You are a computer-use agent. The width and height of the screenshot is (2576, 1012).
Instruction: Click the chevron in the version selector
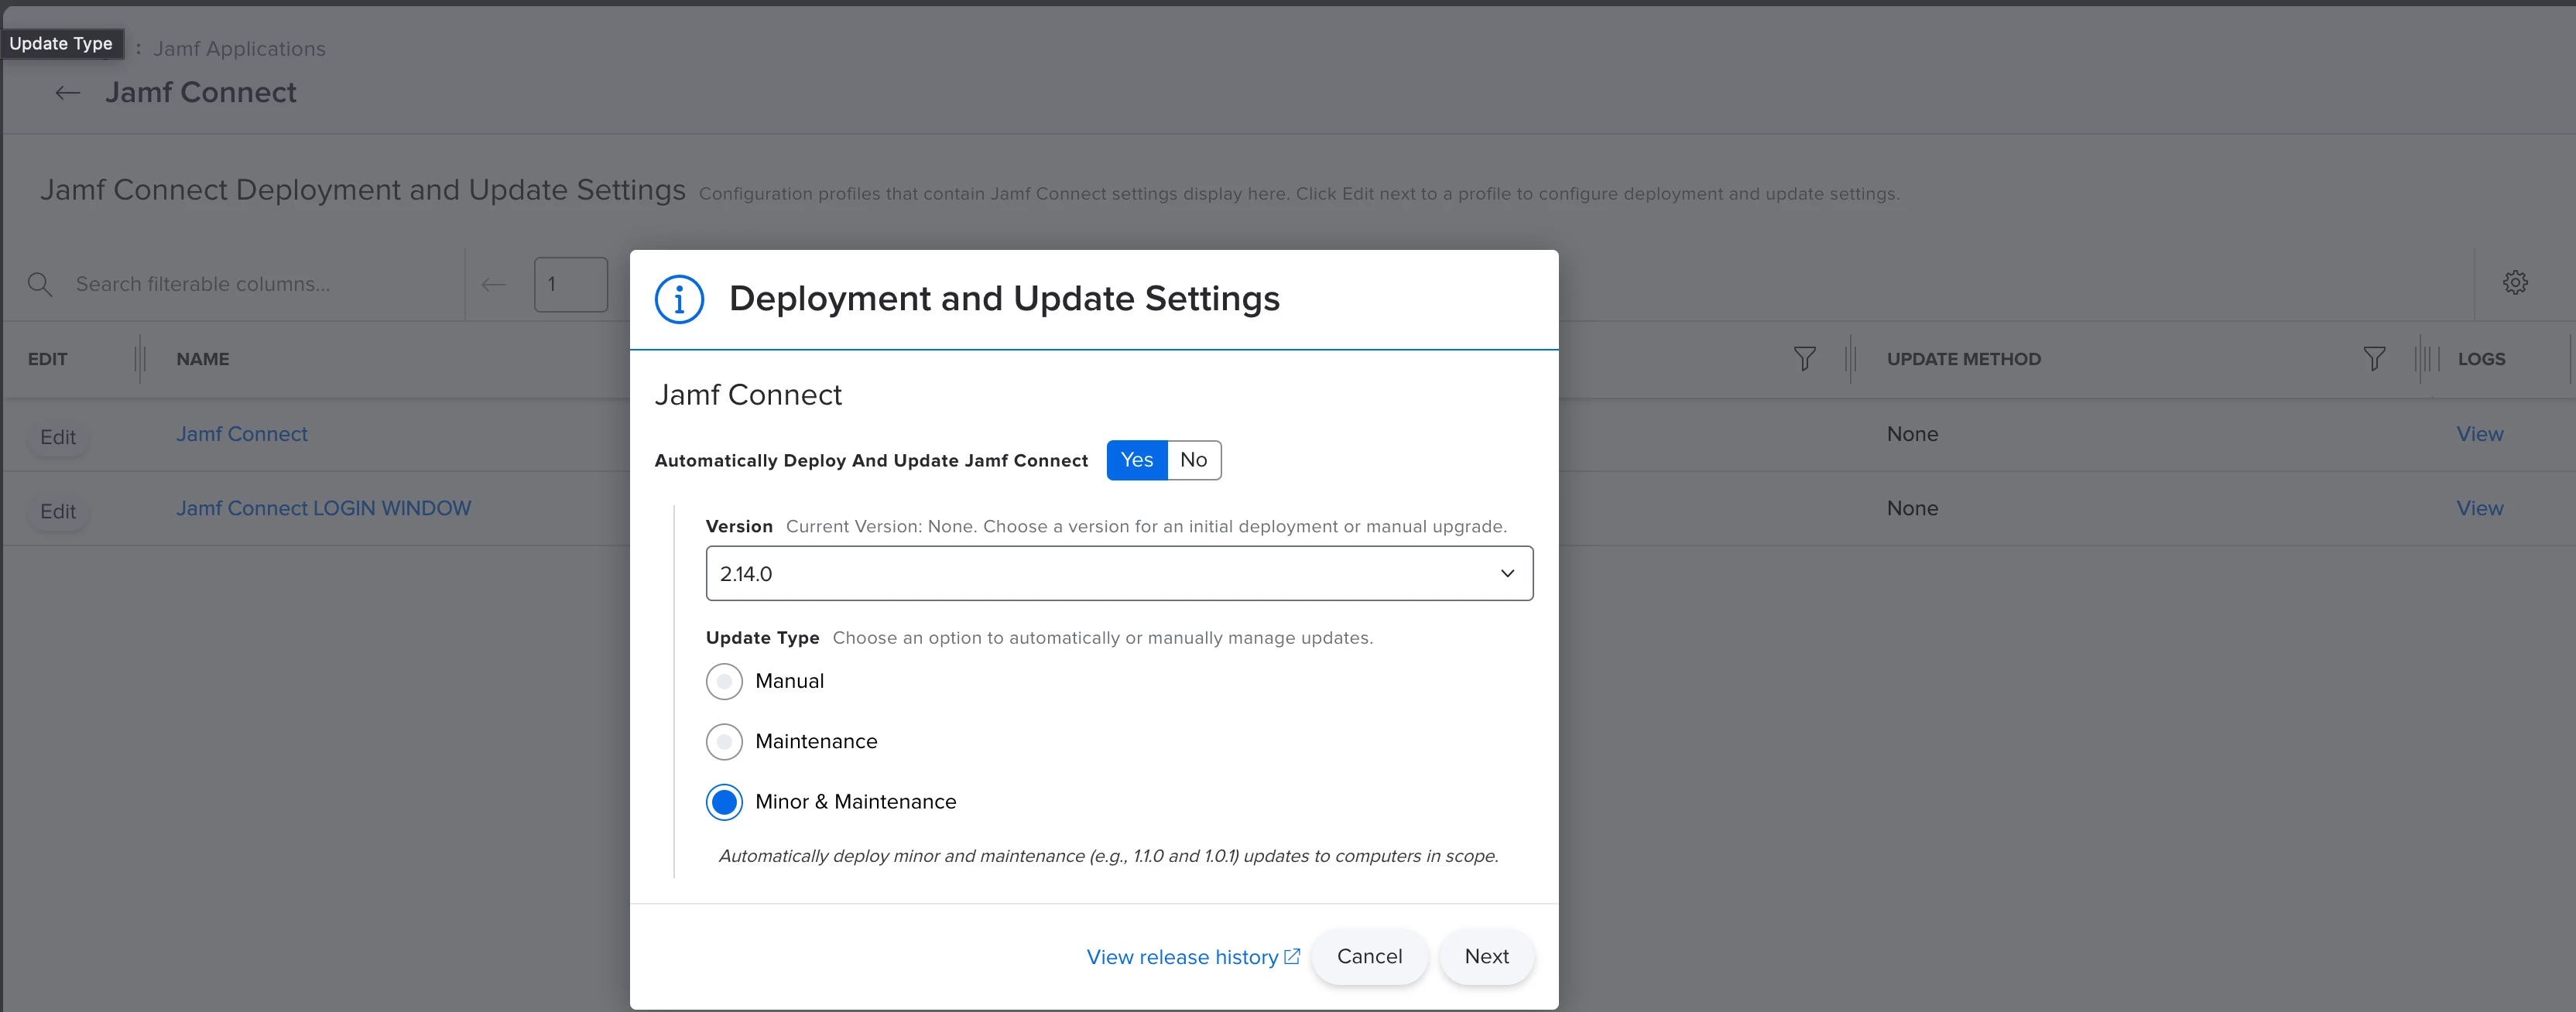tap(1507, 573)
